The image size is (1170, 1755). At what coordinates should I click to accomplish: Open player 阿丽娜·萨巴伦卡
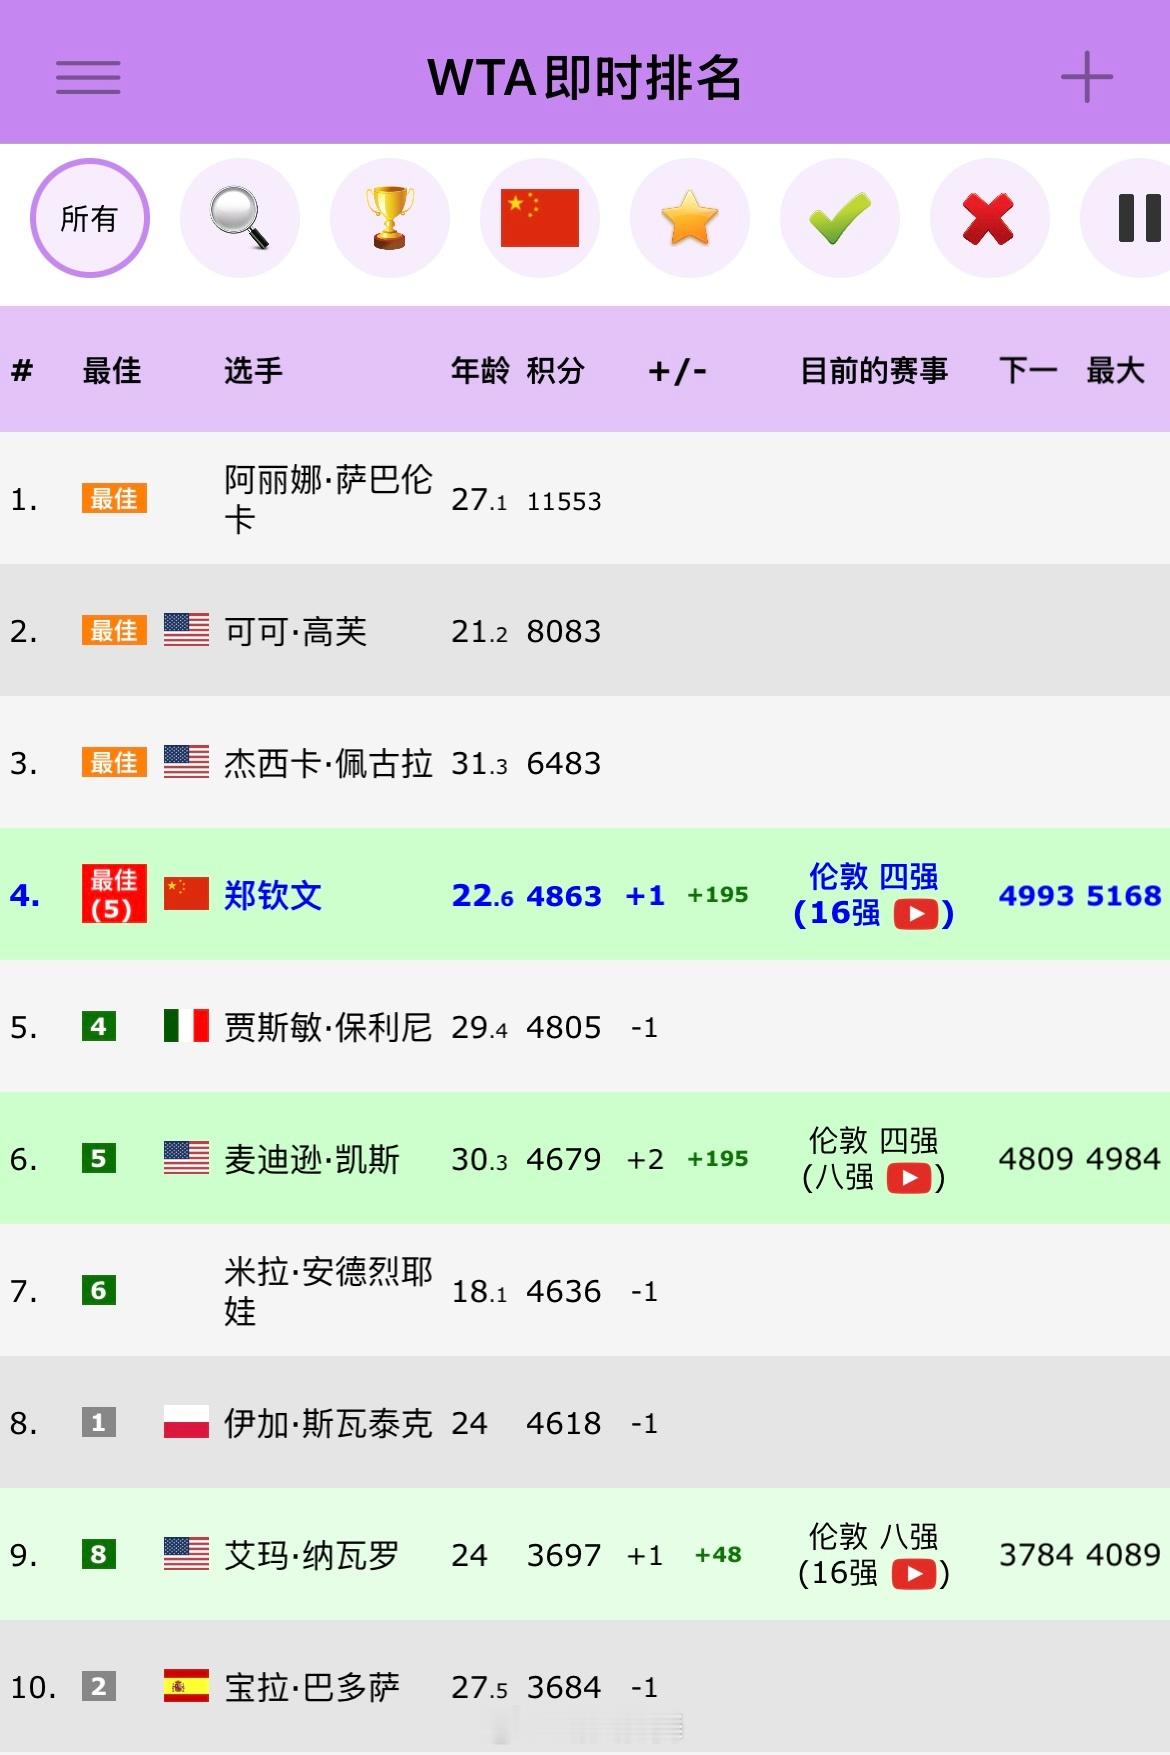click(328, 498)
